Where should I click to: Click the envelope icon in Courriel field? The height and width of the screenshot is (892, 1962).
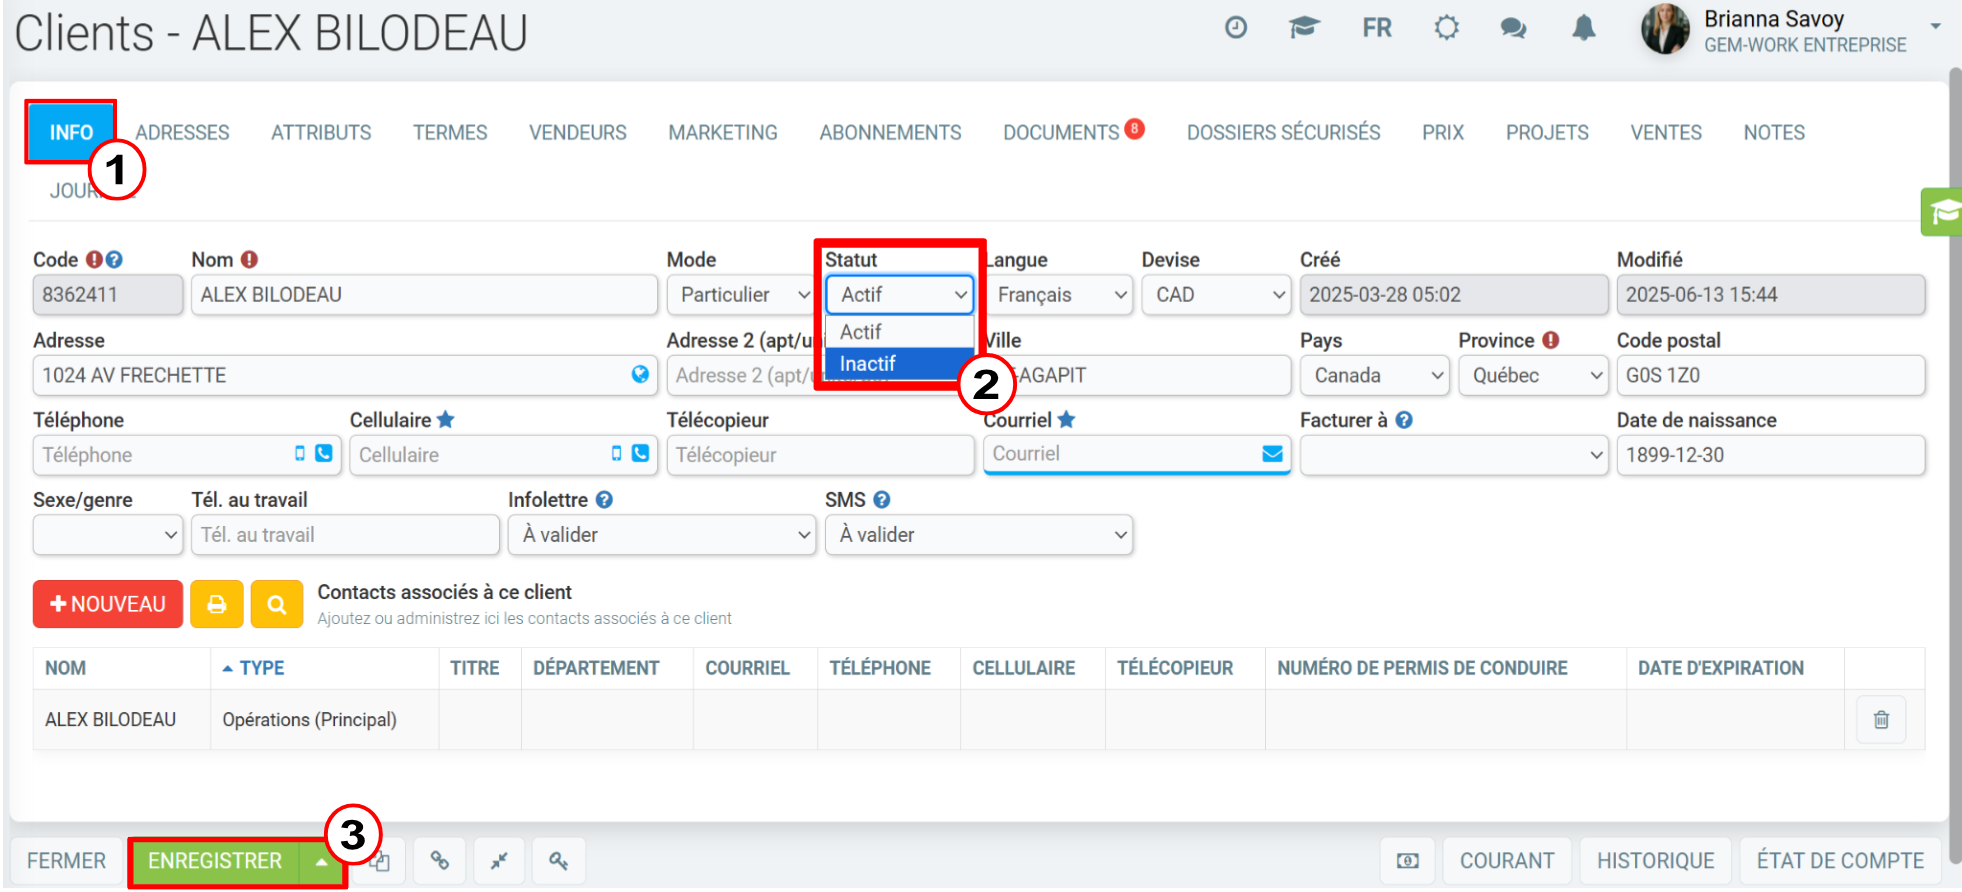1272,453
